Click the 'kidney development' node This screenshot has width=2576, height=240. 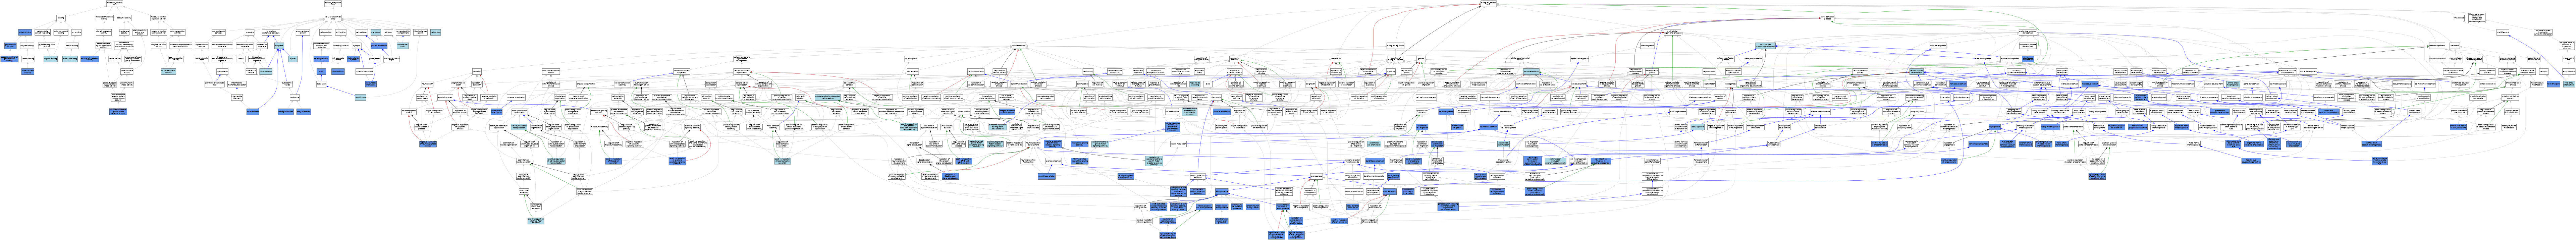[2070, 84]
